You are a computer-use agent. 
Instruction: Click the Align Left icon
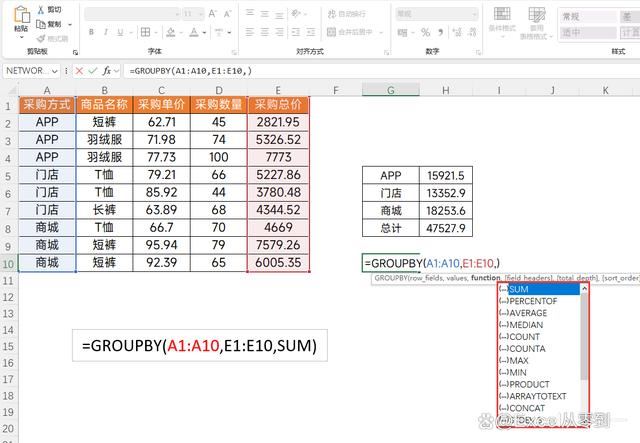tap(250, 32)
